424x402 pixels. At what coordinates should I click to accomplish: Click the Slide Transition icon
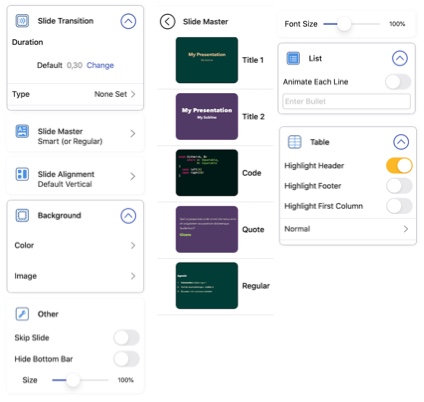pos(22,21)
